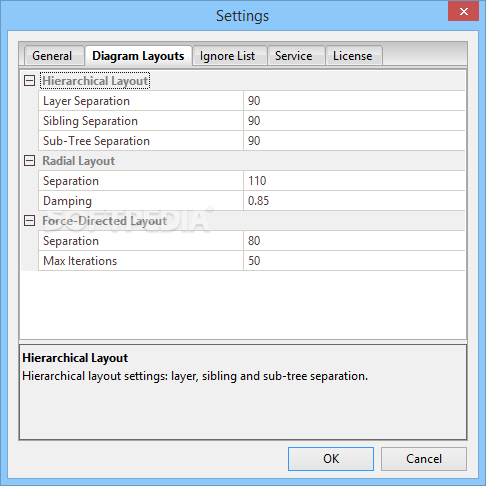Viewport: 486px width, 486px height.
Task: Open the Ignore List tab
Action: 230,56
